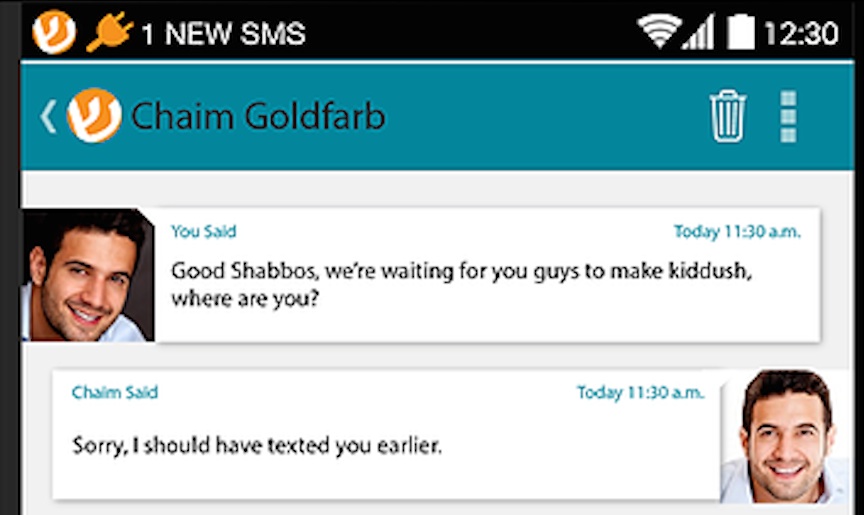864x515 pixels.
Task: Delete conversation with trash can icon
Action: 727,116
